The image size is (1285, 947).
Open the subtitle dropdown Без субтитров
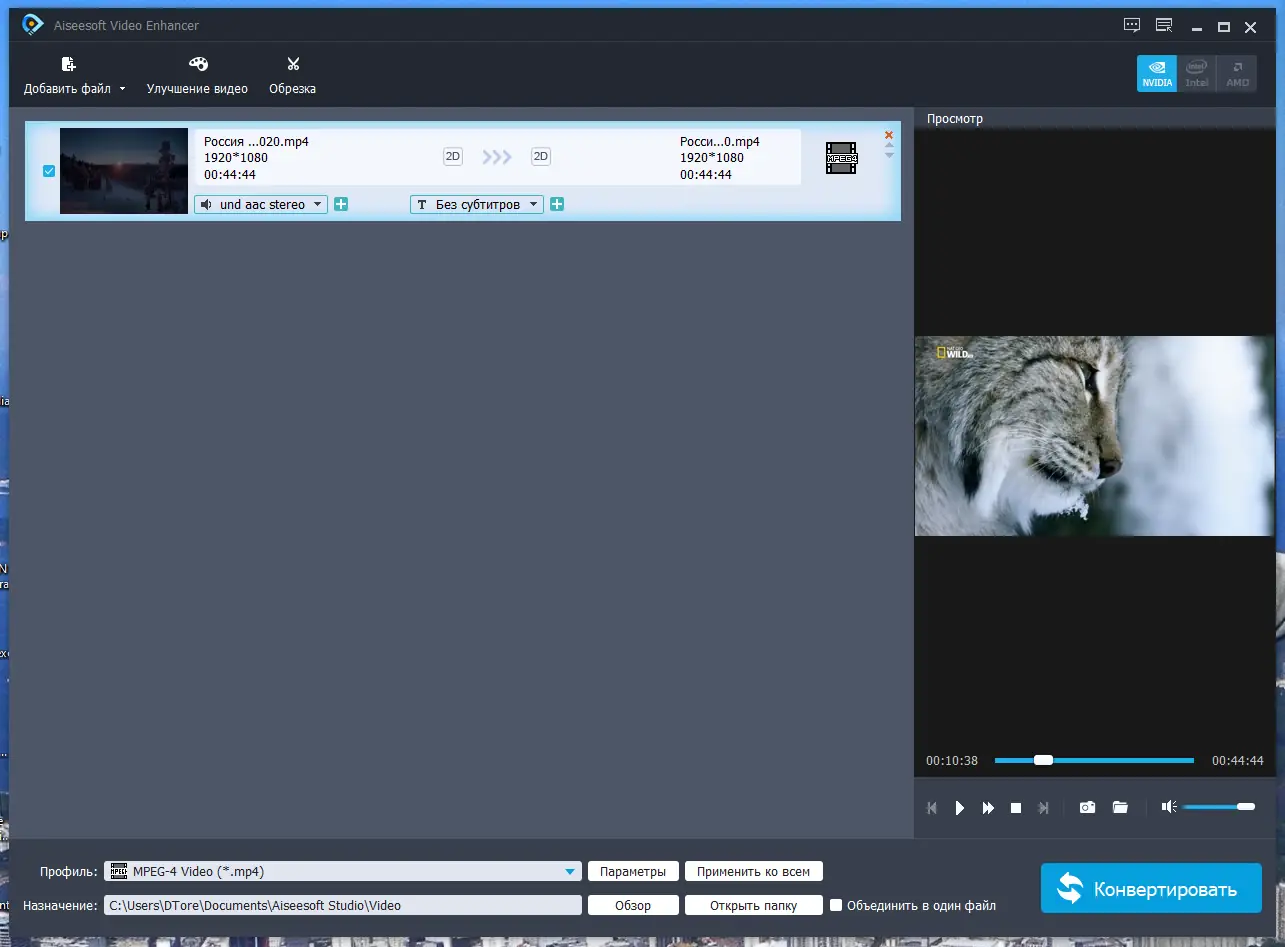click(x=477, y=204)
